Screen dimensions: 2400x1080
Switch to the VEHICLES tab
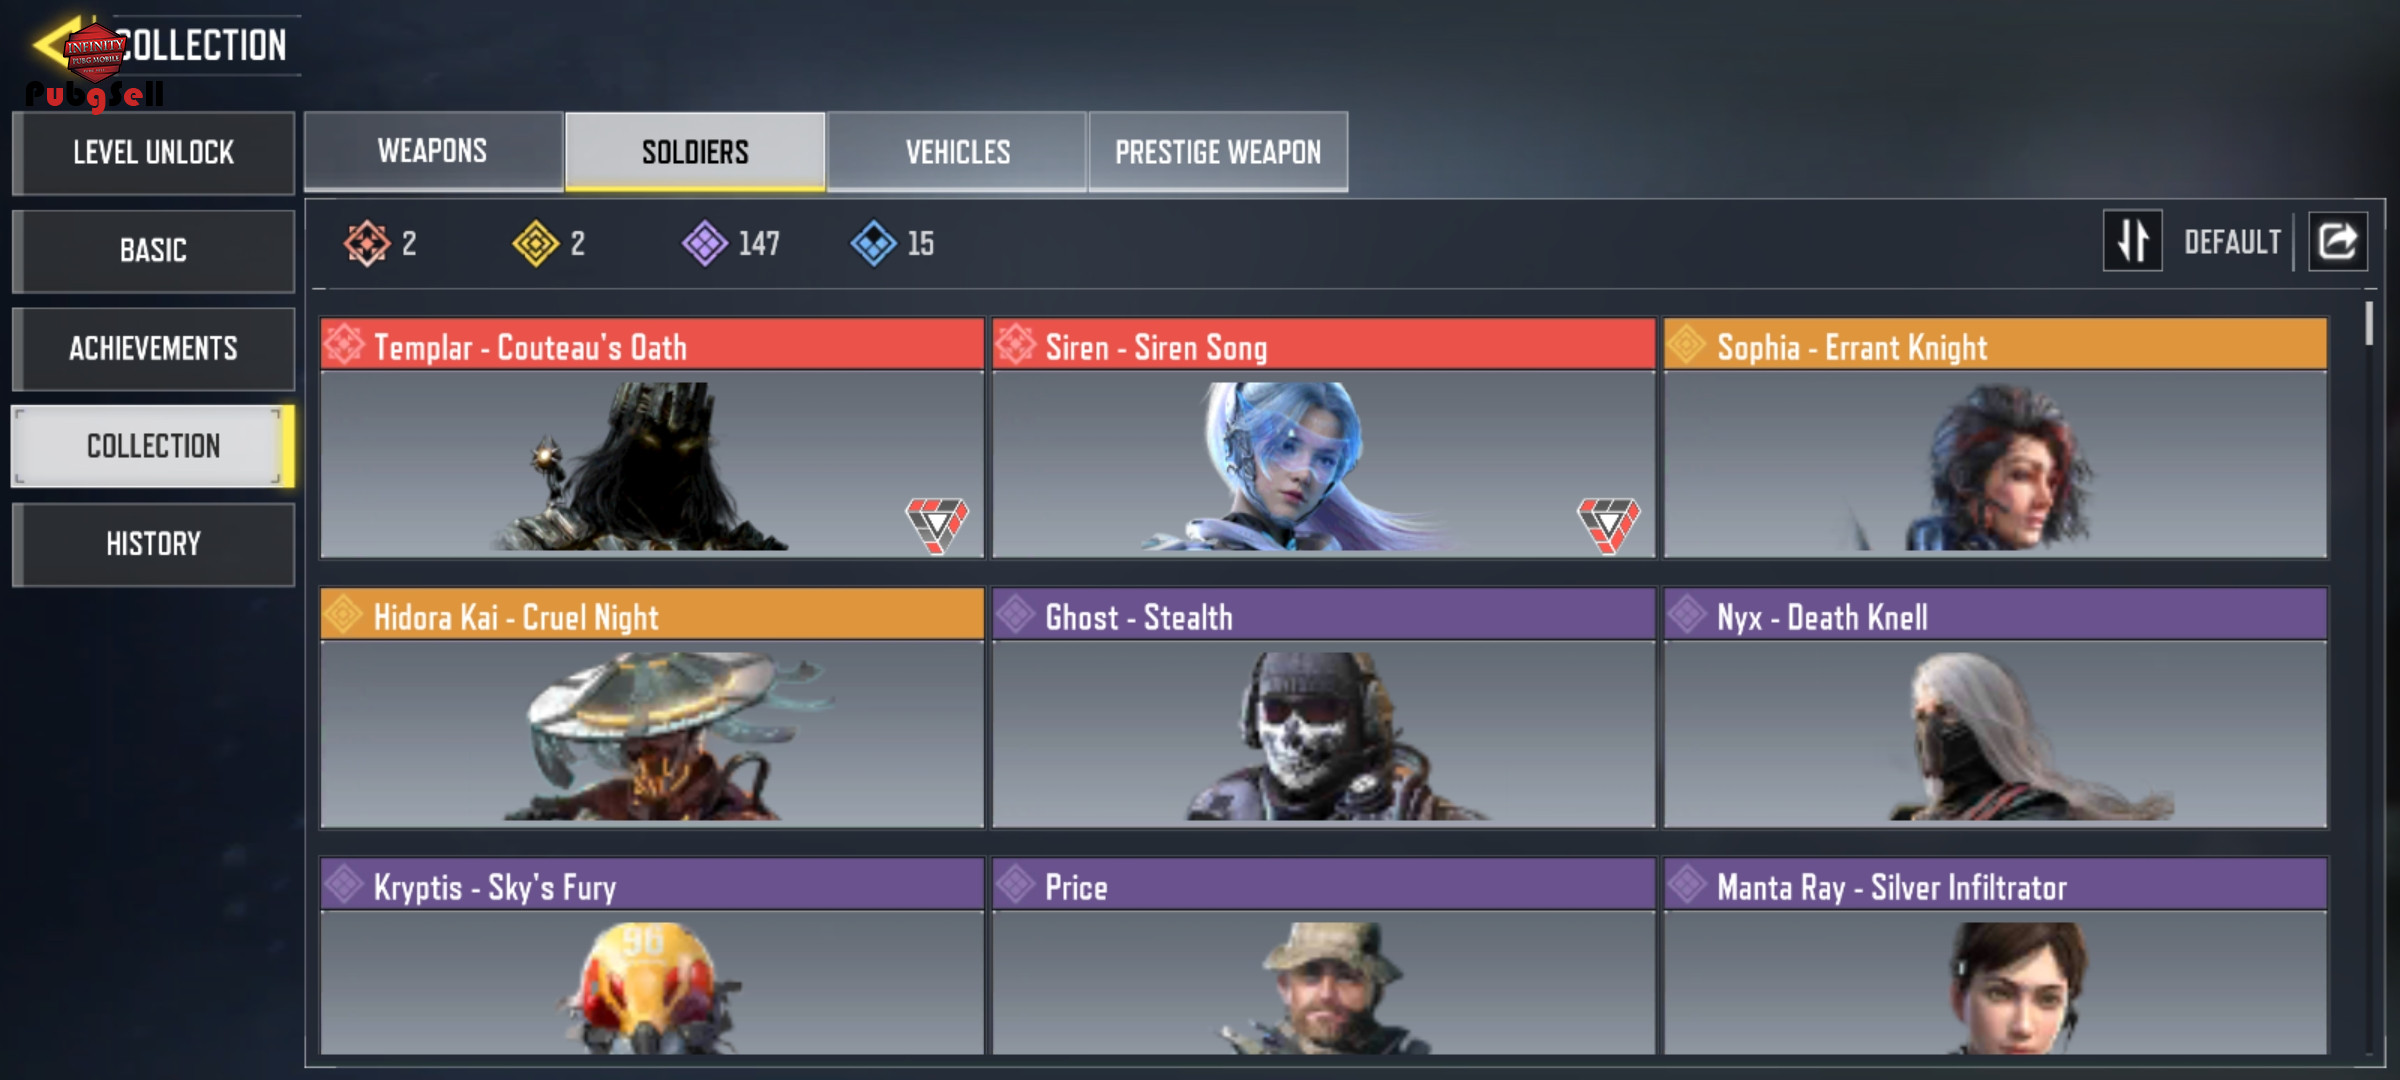click(x=957, y=151)
